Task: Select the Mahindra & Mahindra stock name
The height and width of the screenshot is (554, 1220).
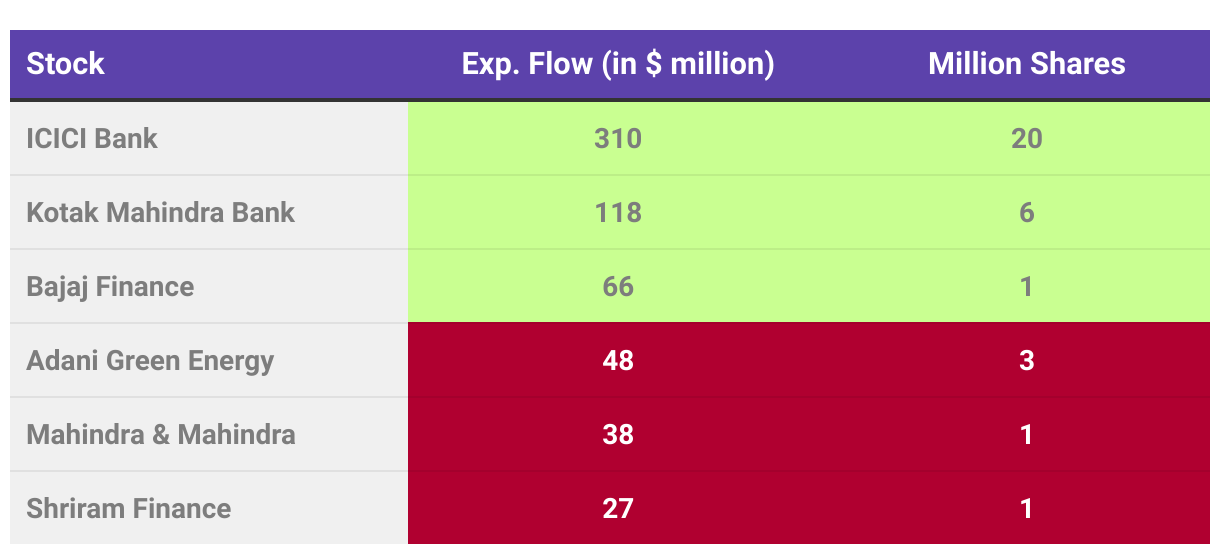Action: tap(160, 434)
